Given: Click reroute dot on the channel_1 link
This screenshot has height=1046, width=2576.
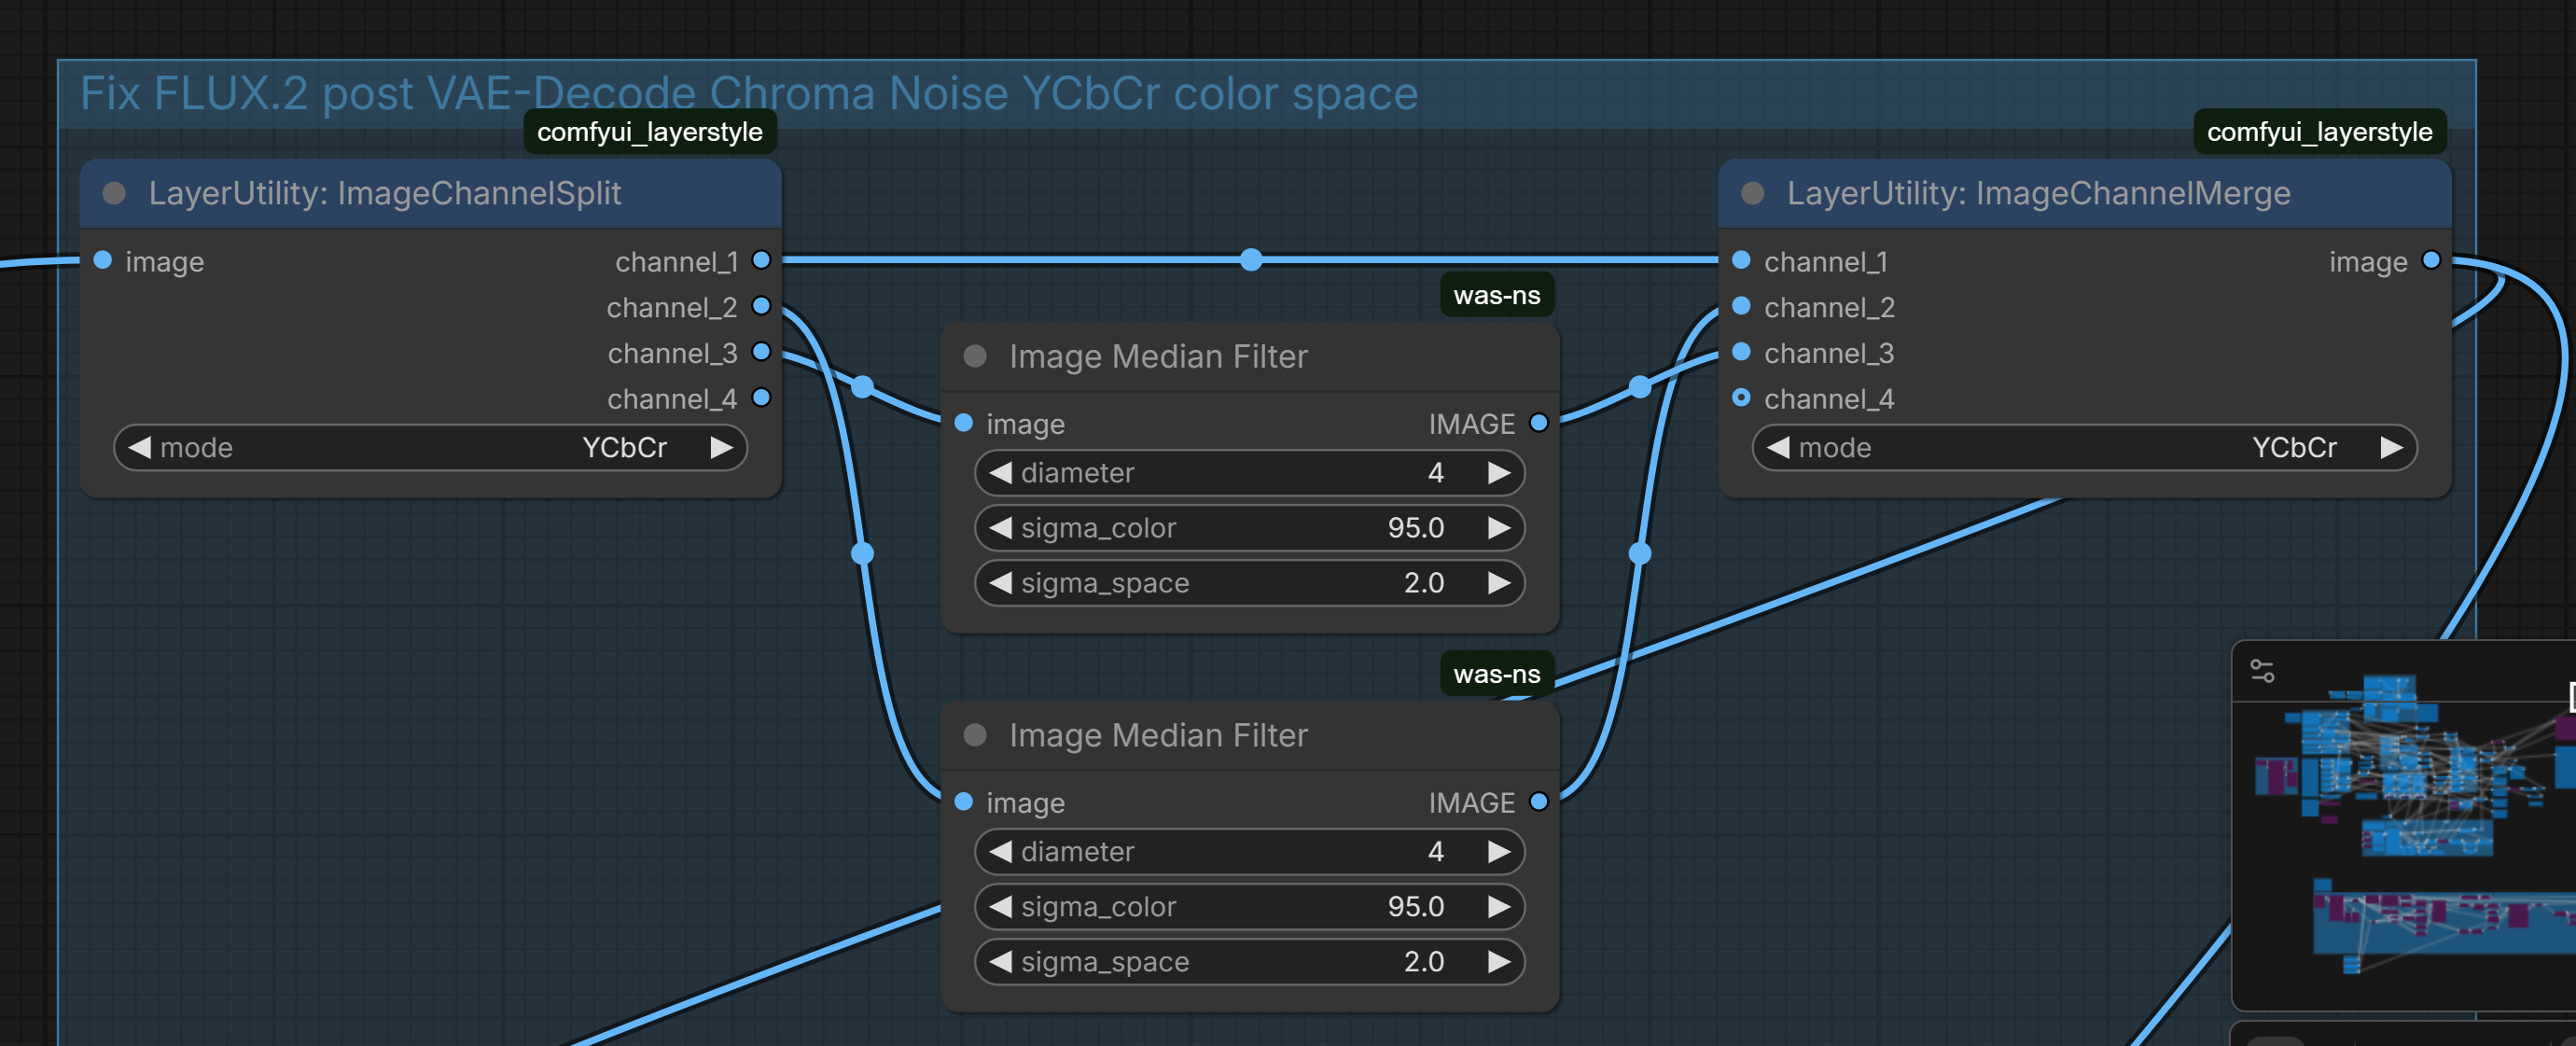Looking at the screenshot, I should tap(1251, 260).
